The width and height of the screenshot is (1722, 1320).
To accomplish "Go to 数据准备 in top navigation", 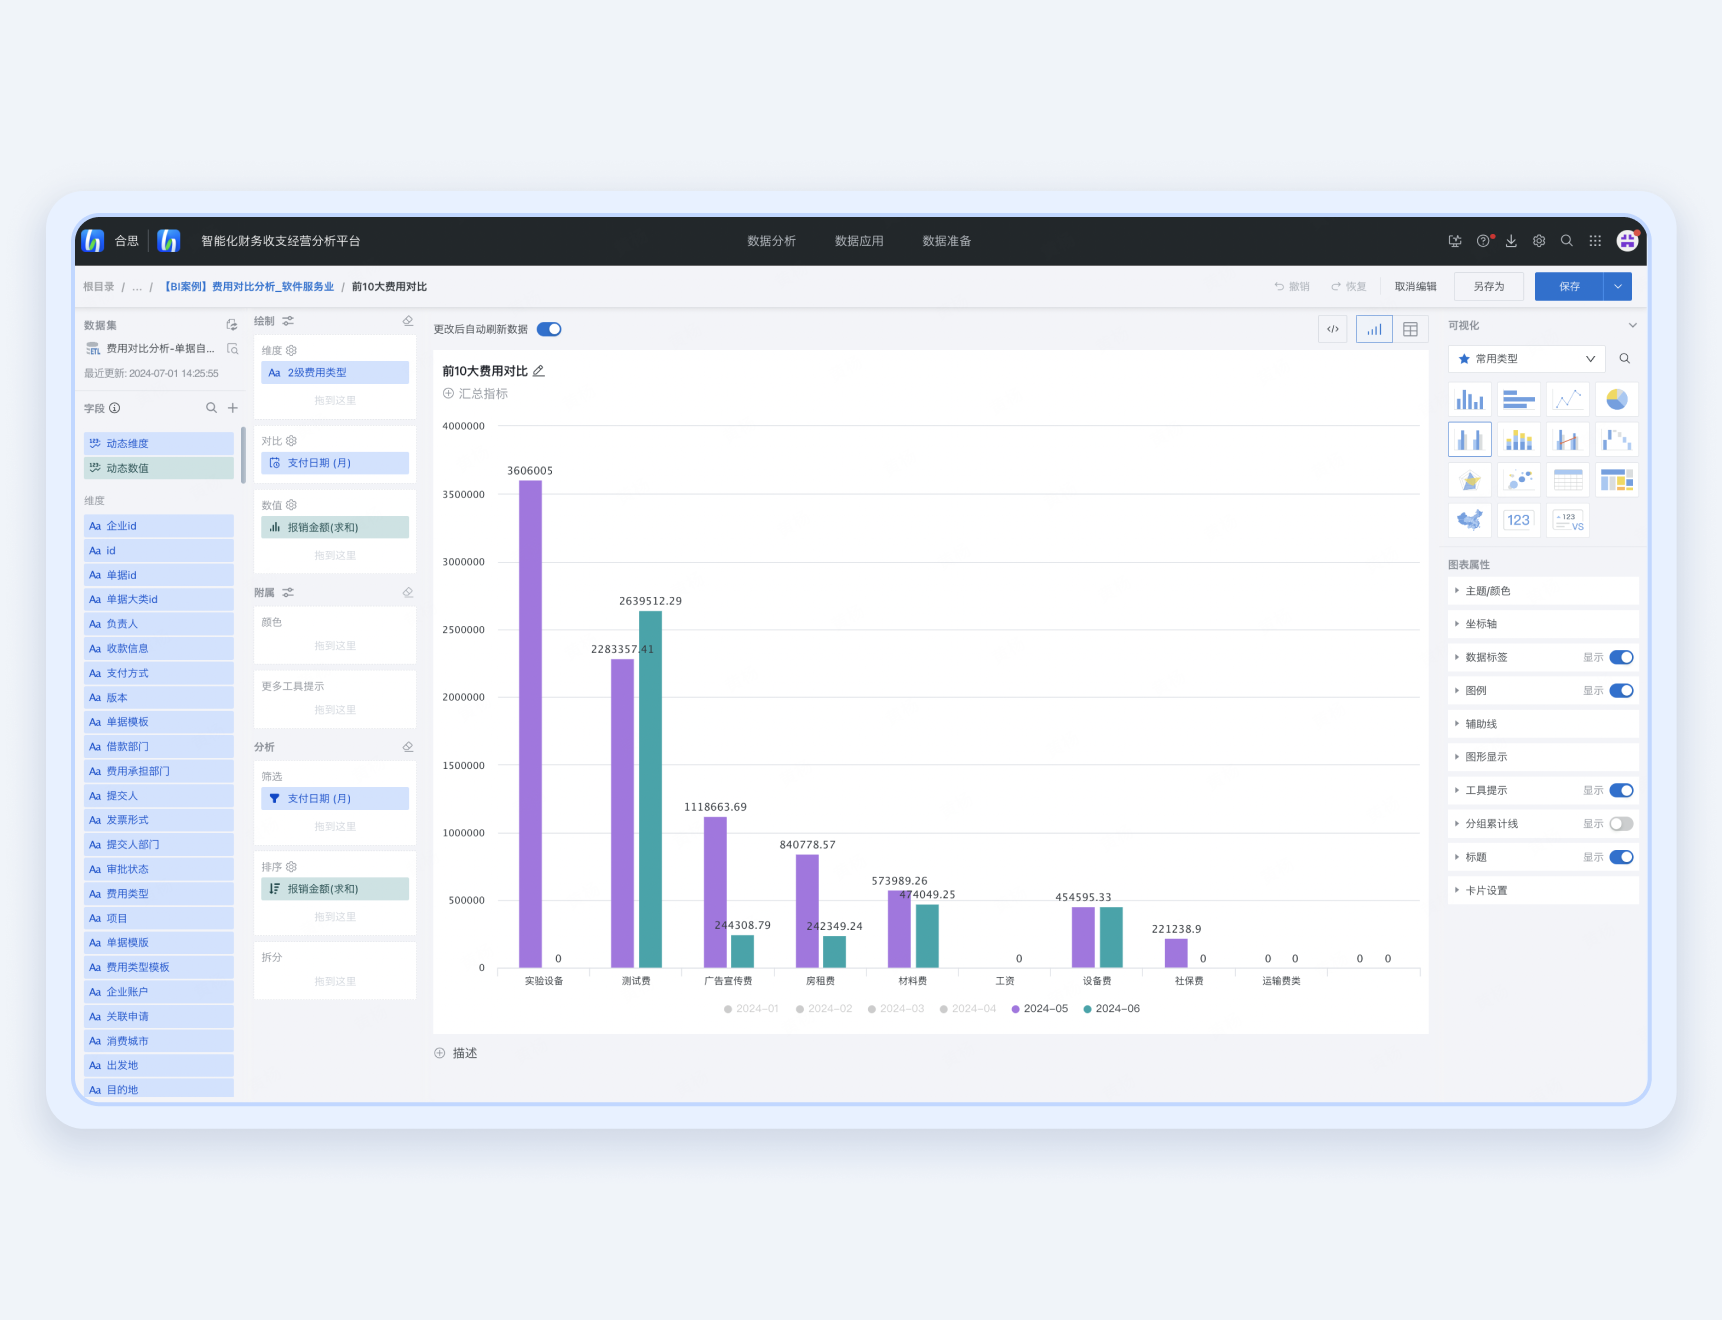I will click(x=946, y=241).
